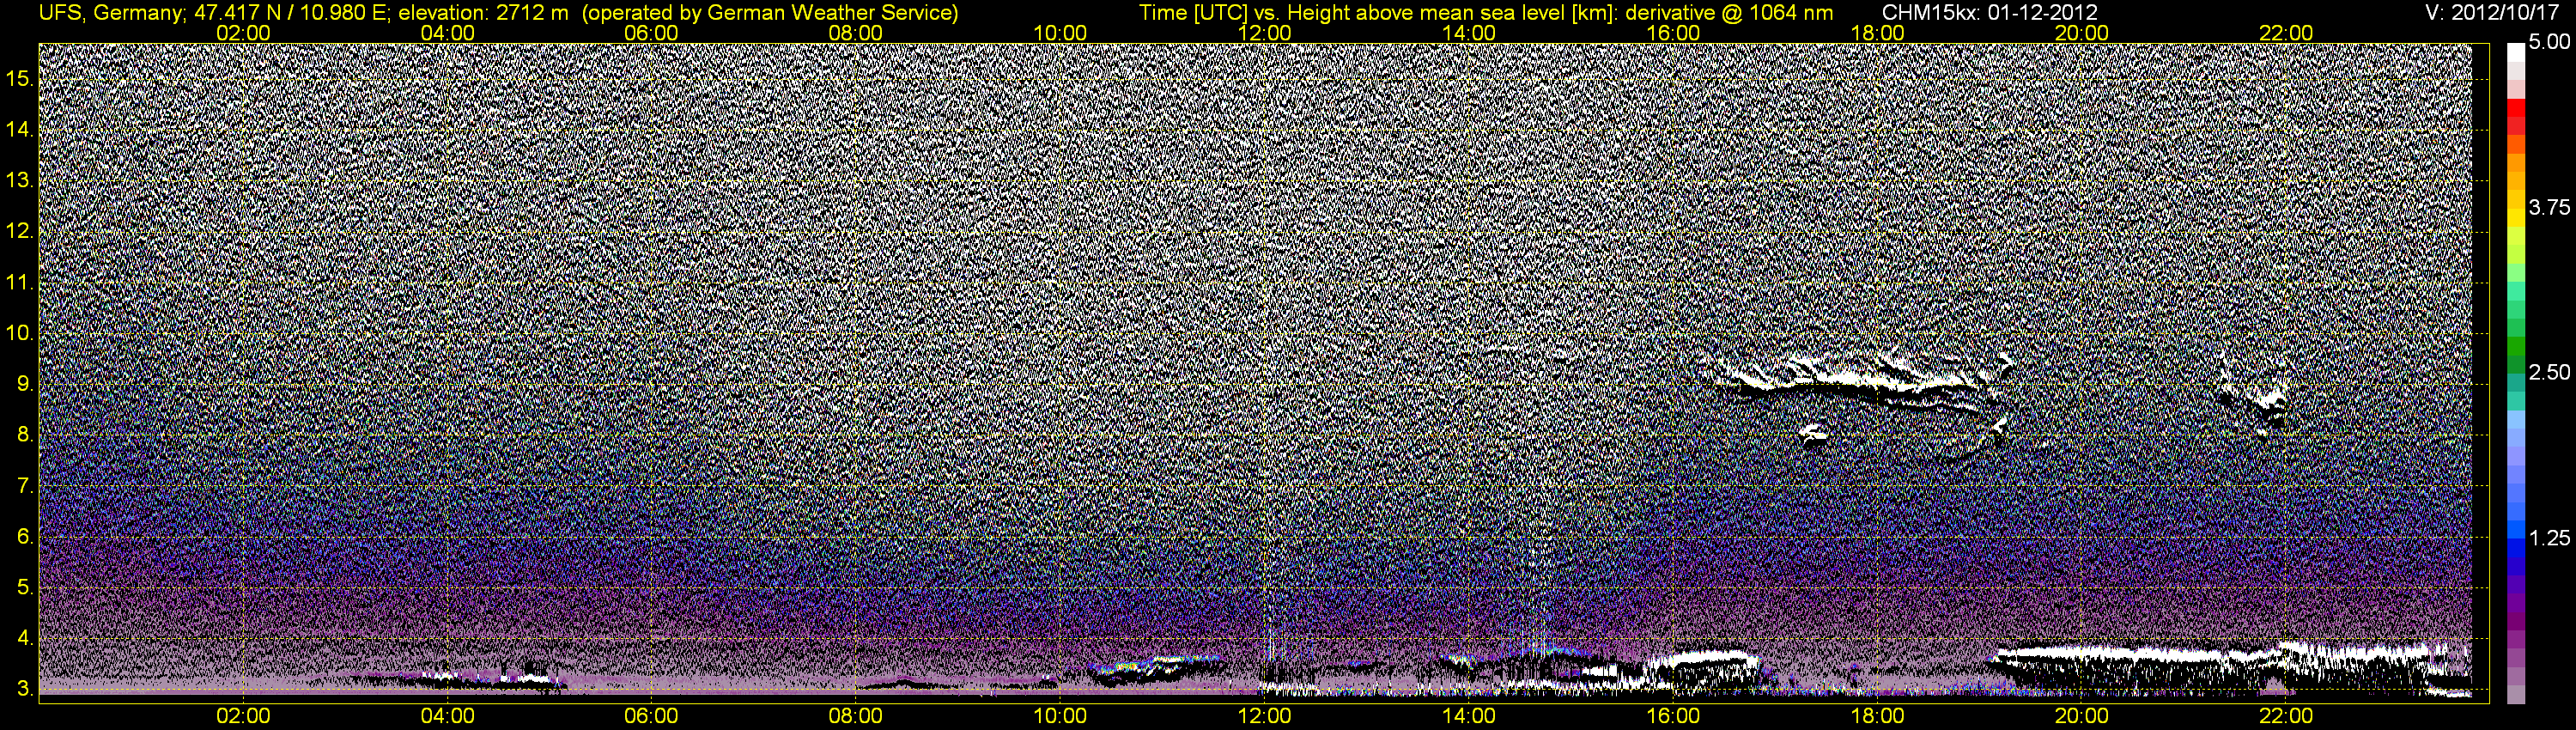2576x730 pixels.
Task: Click the height axis label 9
Action: pyautogui.click(x=23, y=384)
